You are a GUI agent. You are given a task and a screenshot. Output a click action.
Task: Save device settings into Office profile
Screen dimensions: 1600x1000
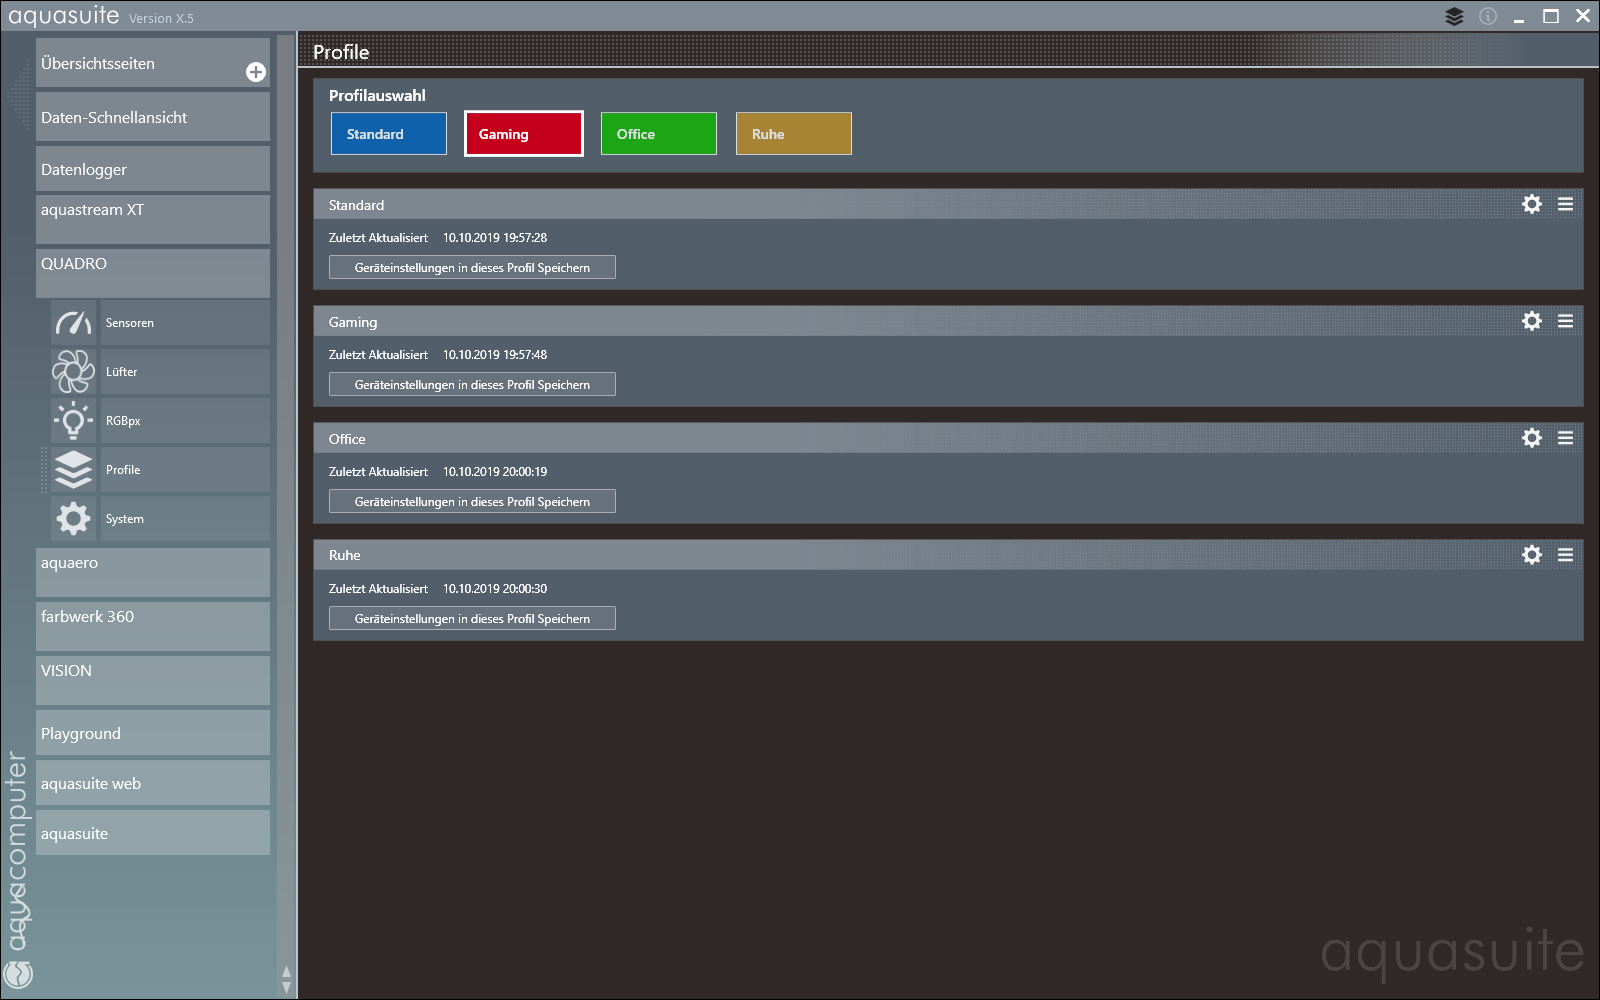point(472,502)
